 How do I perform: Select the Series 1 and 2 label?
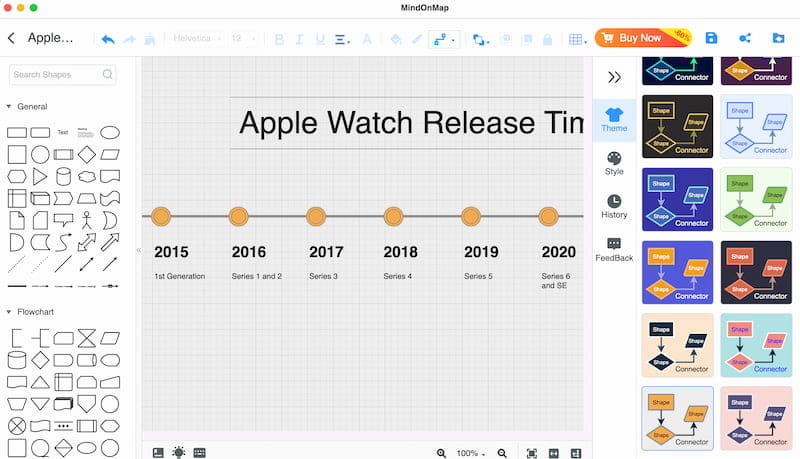click(x=257, y=276)
